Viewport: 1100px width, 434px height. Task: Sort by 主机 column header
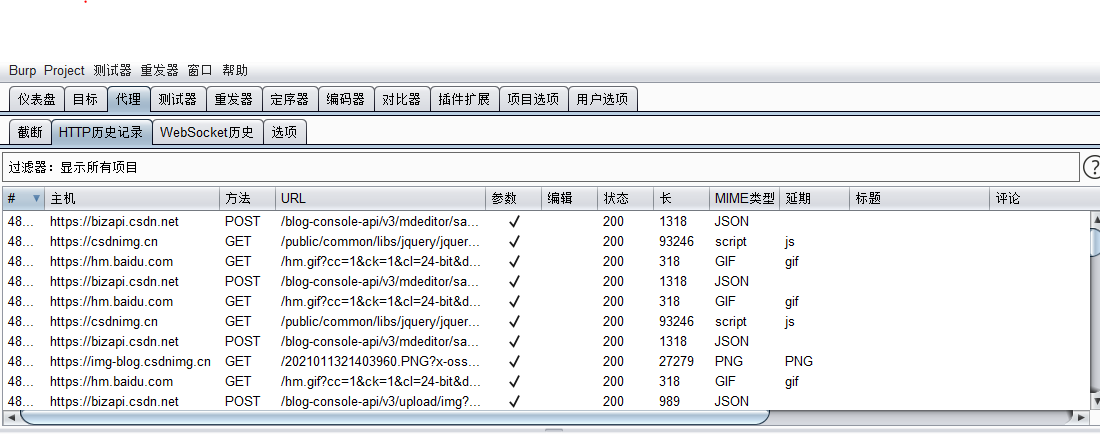click(x=132, y=198)
